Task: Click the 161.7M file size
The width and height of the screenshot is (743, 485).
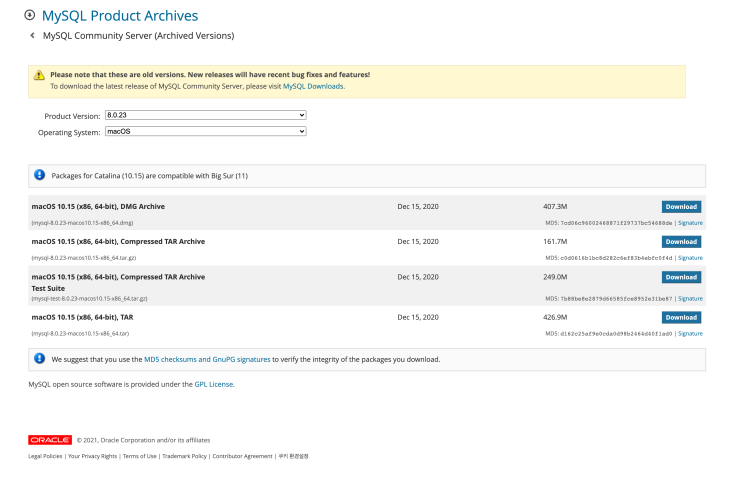Action: pos(555,242)
